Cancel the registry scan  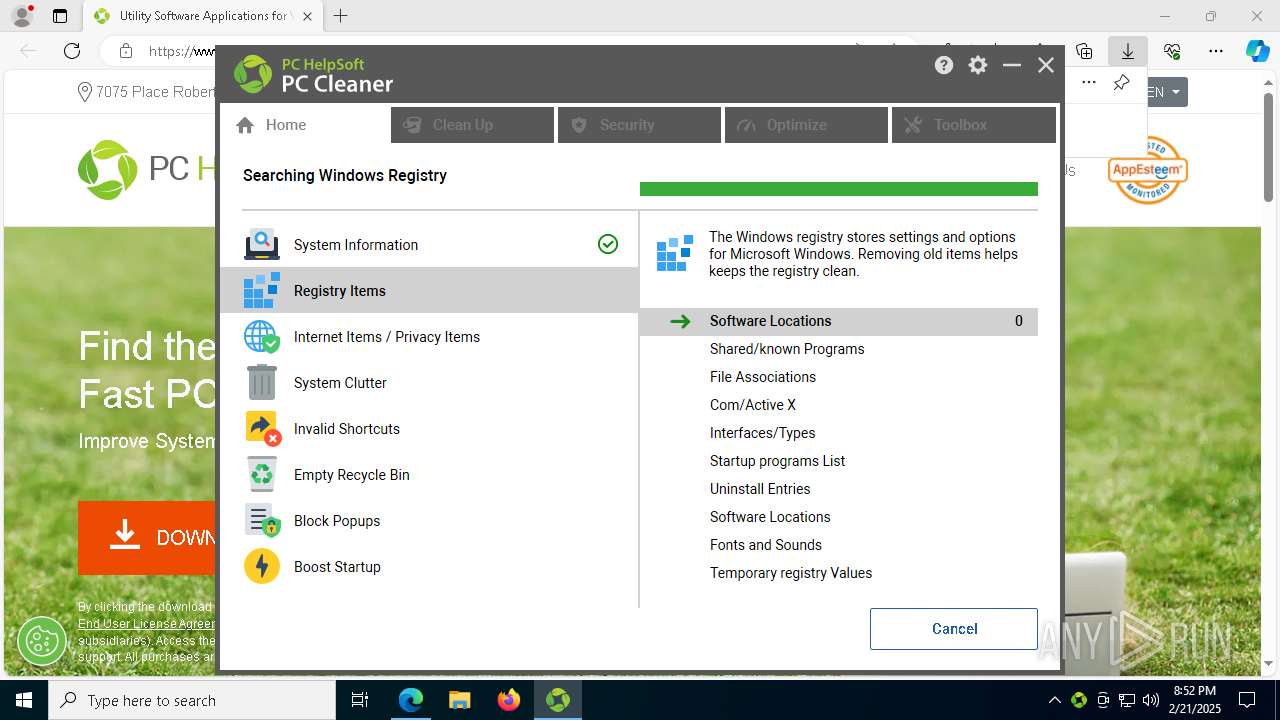tap(954, 629)
